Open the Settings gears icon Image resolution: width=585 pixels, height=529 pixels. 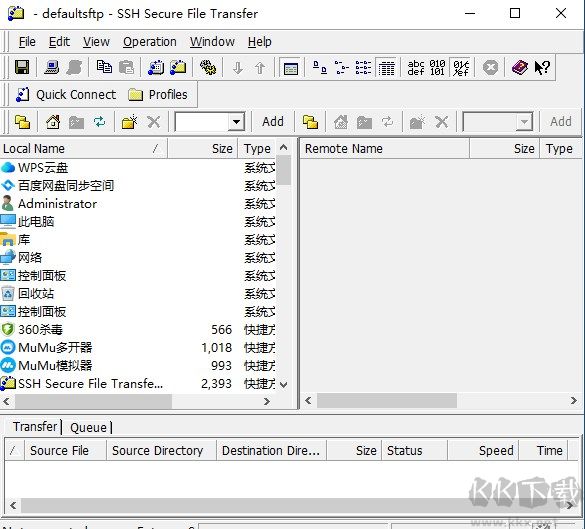click(208, 68)
